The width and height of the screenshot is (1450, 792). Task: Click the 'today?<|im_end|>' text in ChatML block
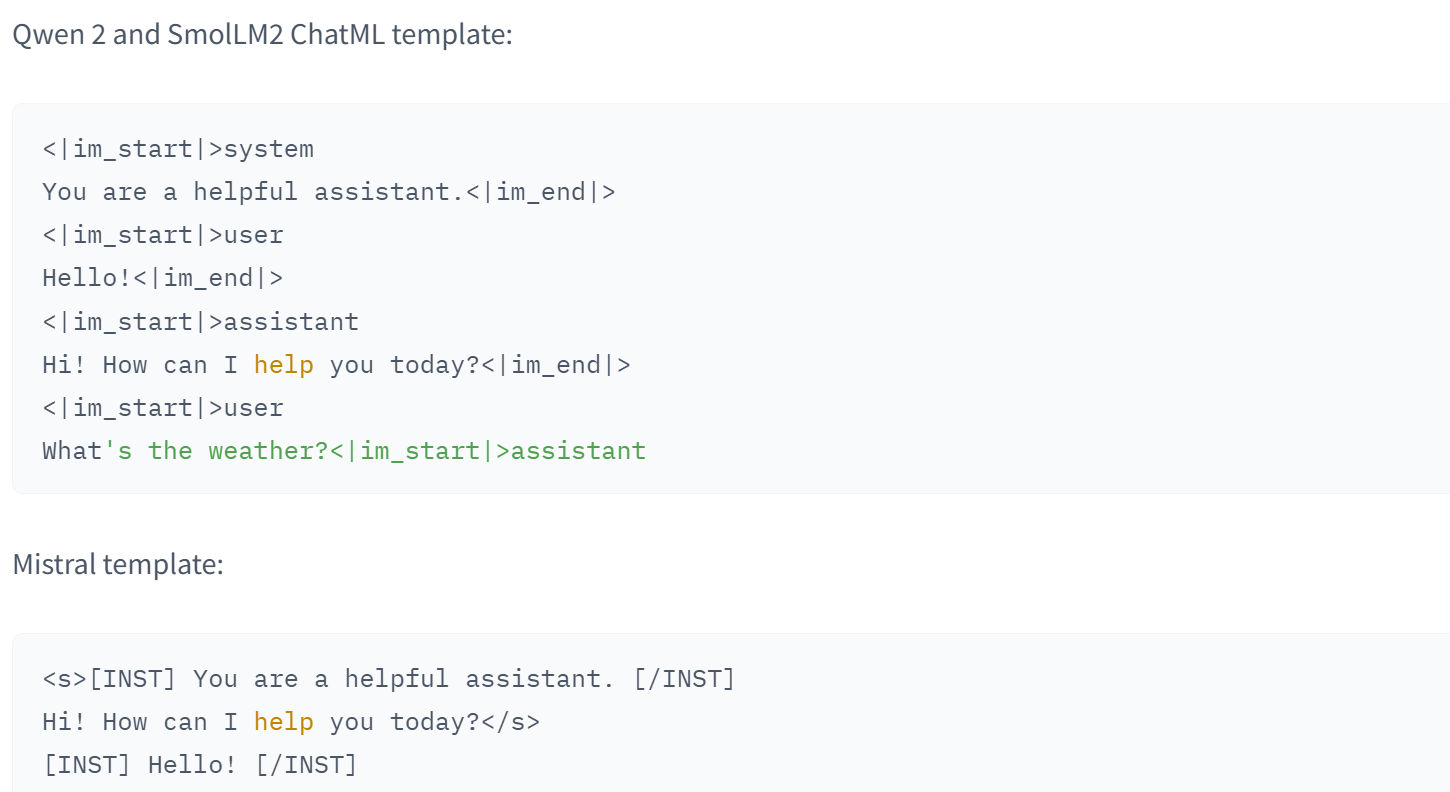(x=511, y=365)
